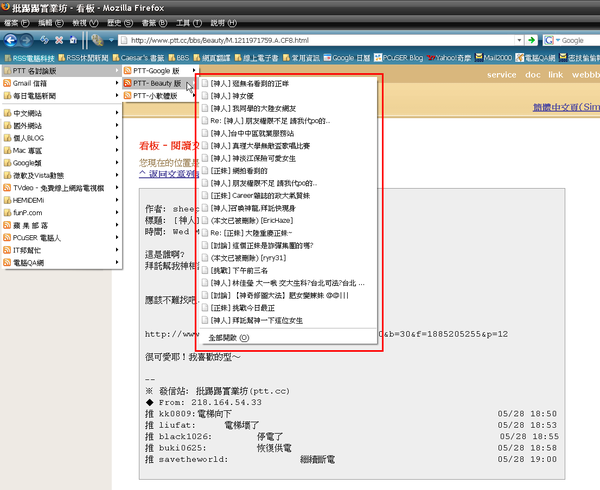Screen dimensions: 600x490
Task: Open the PCuSER Blog bookmark
Action: tap(399, 58)
